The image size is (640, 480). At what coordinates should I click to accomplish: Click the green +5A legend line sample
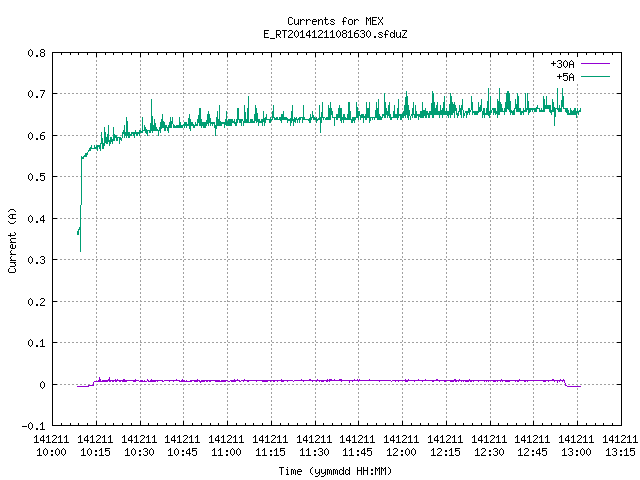595,77
